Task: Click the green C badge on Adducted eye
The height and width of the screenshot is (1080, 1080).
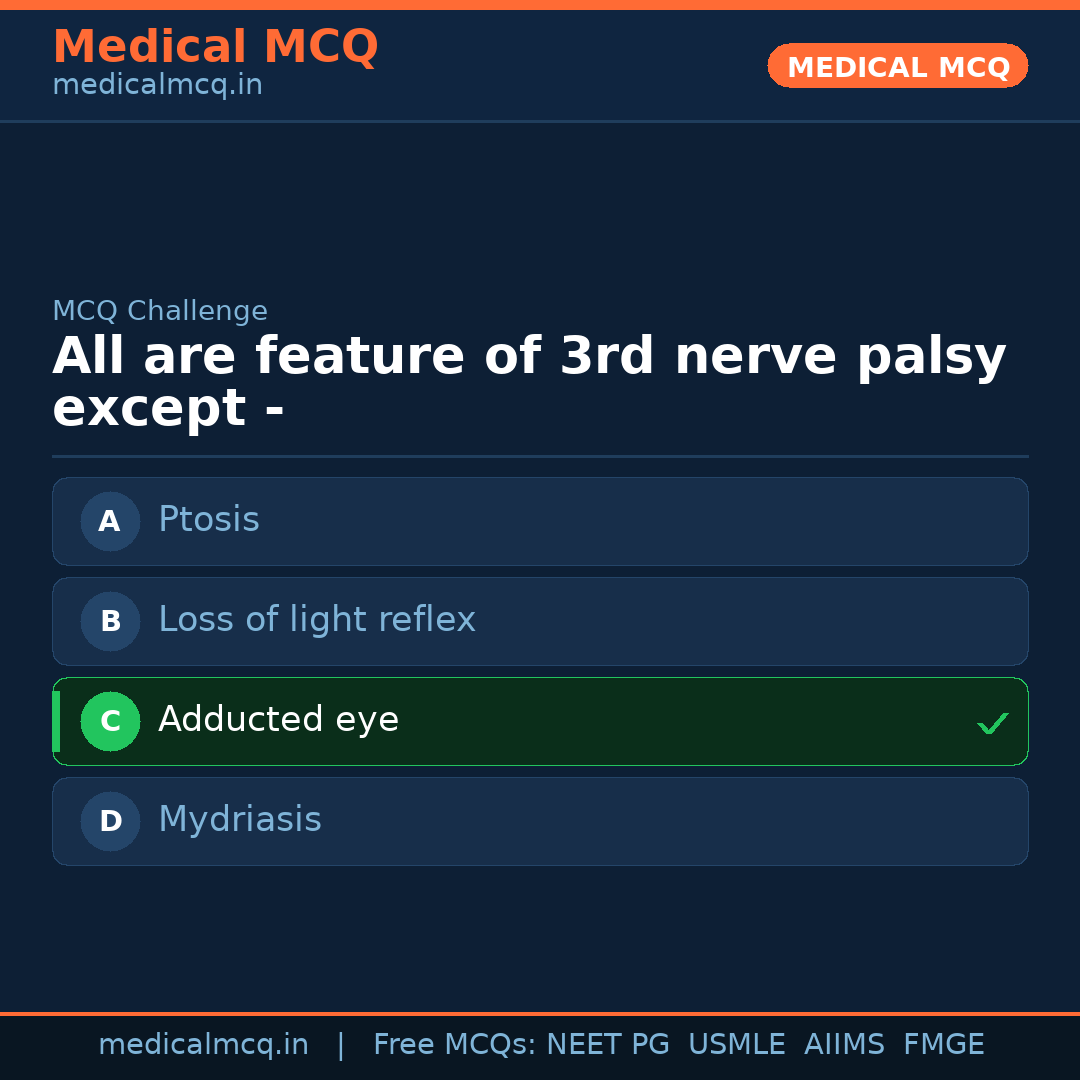Action: 110,721
